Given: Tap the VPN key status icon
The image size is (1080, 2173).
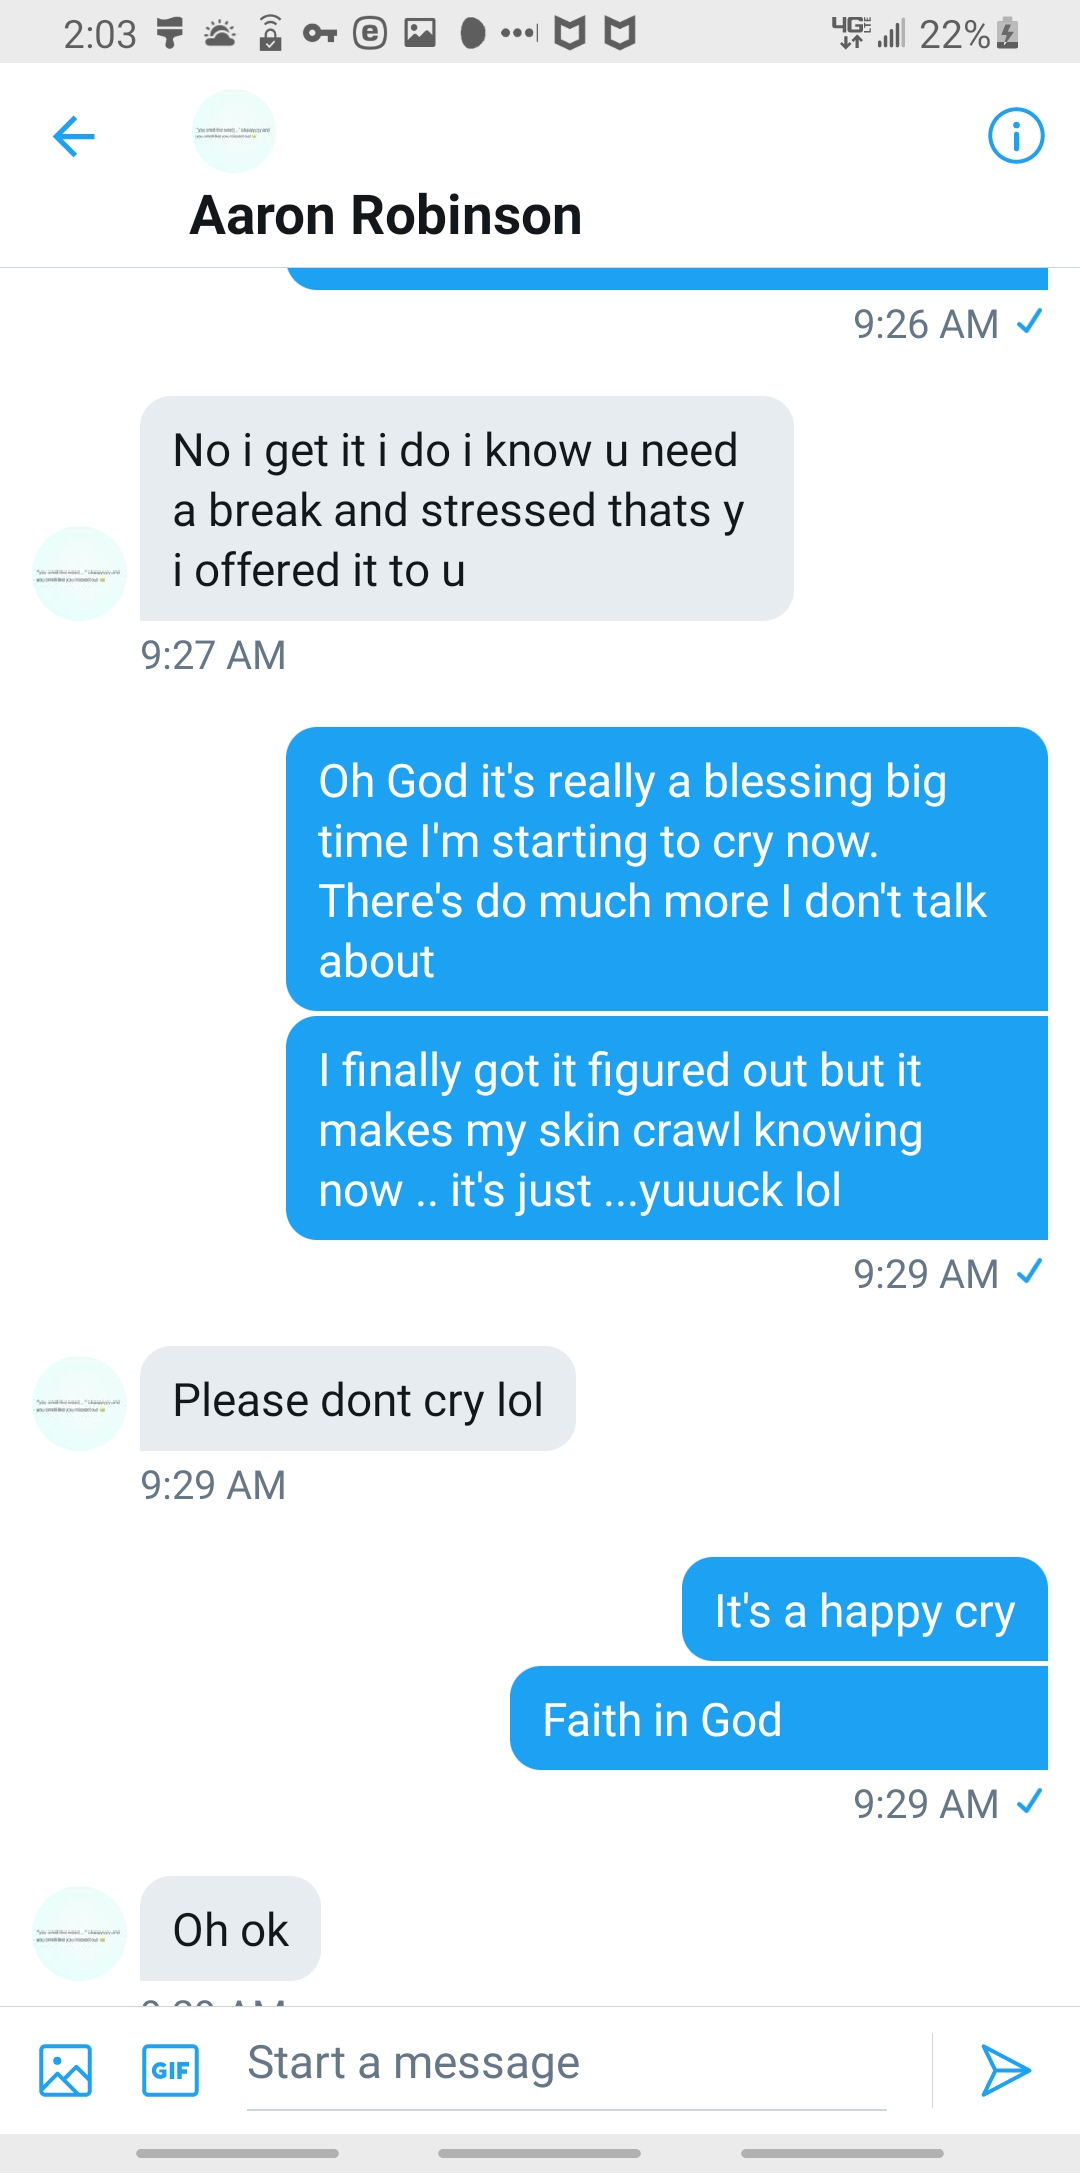Looking at the screenshot, I should coord(319,34).
